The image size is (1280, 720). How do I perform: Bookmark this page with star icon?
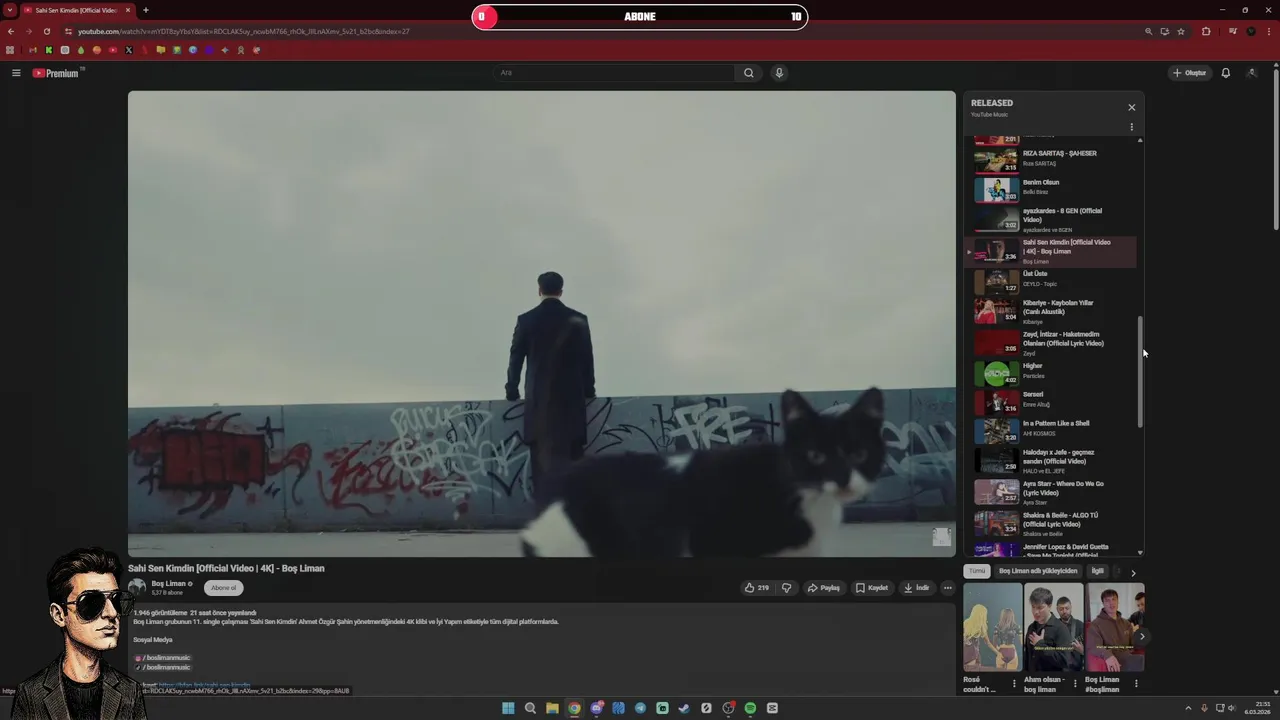(x=1181, y=31)
